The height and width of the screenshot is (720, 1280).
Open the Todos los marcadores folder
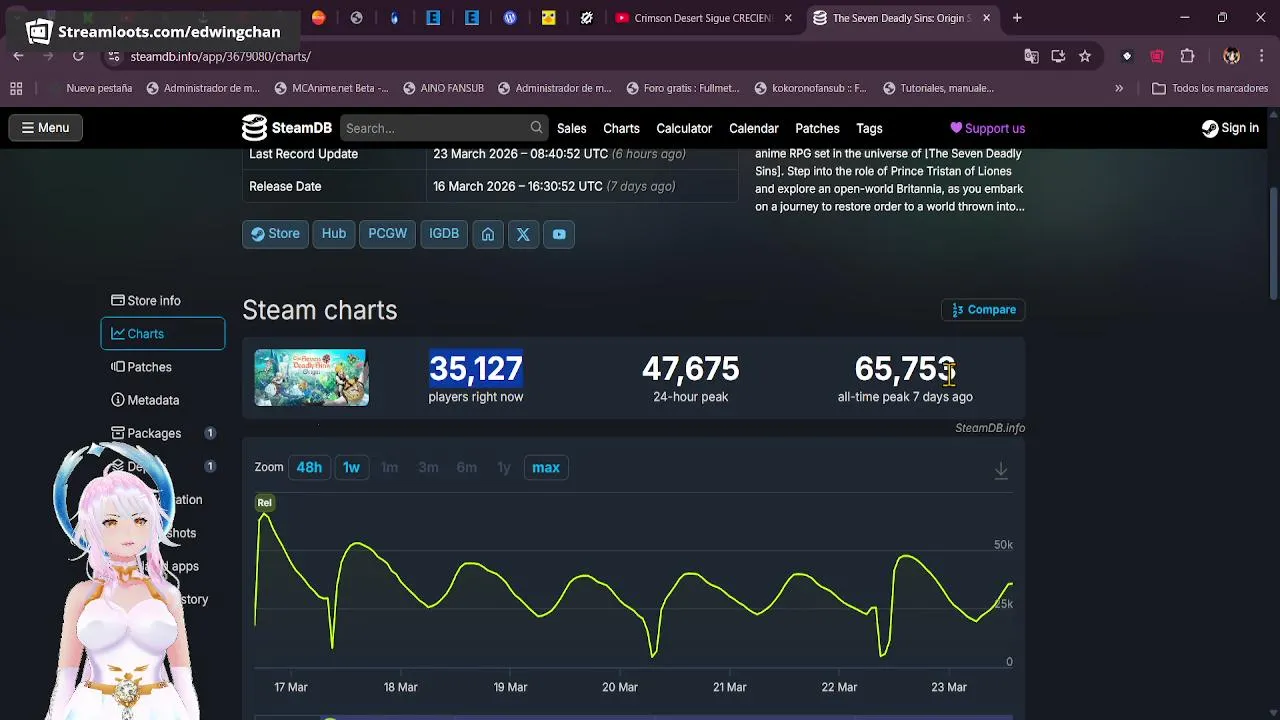click(x=1210, y=88)
